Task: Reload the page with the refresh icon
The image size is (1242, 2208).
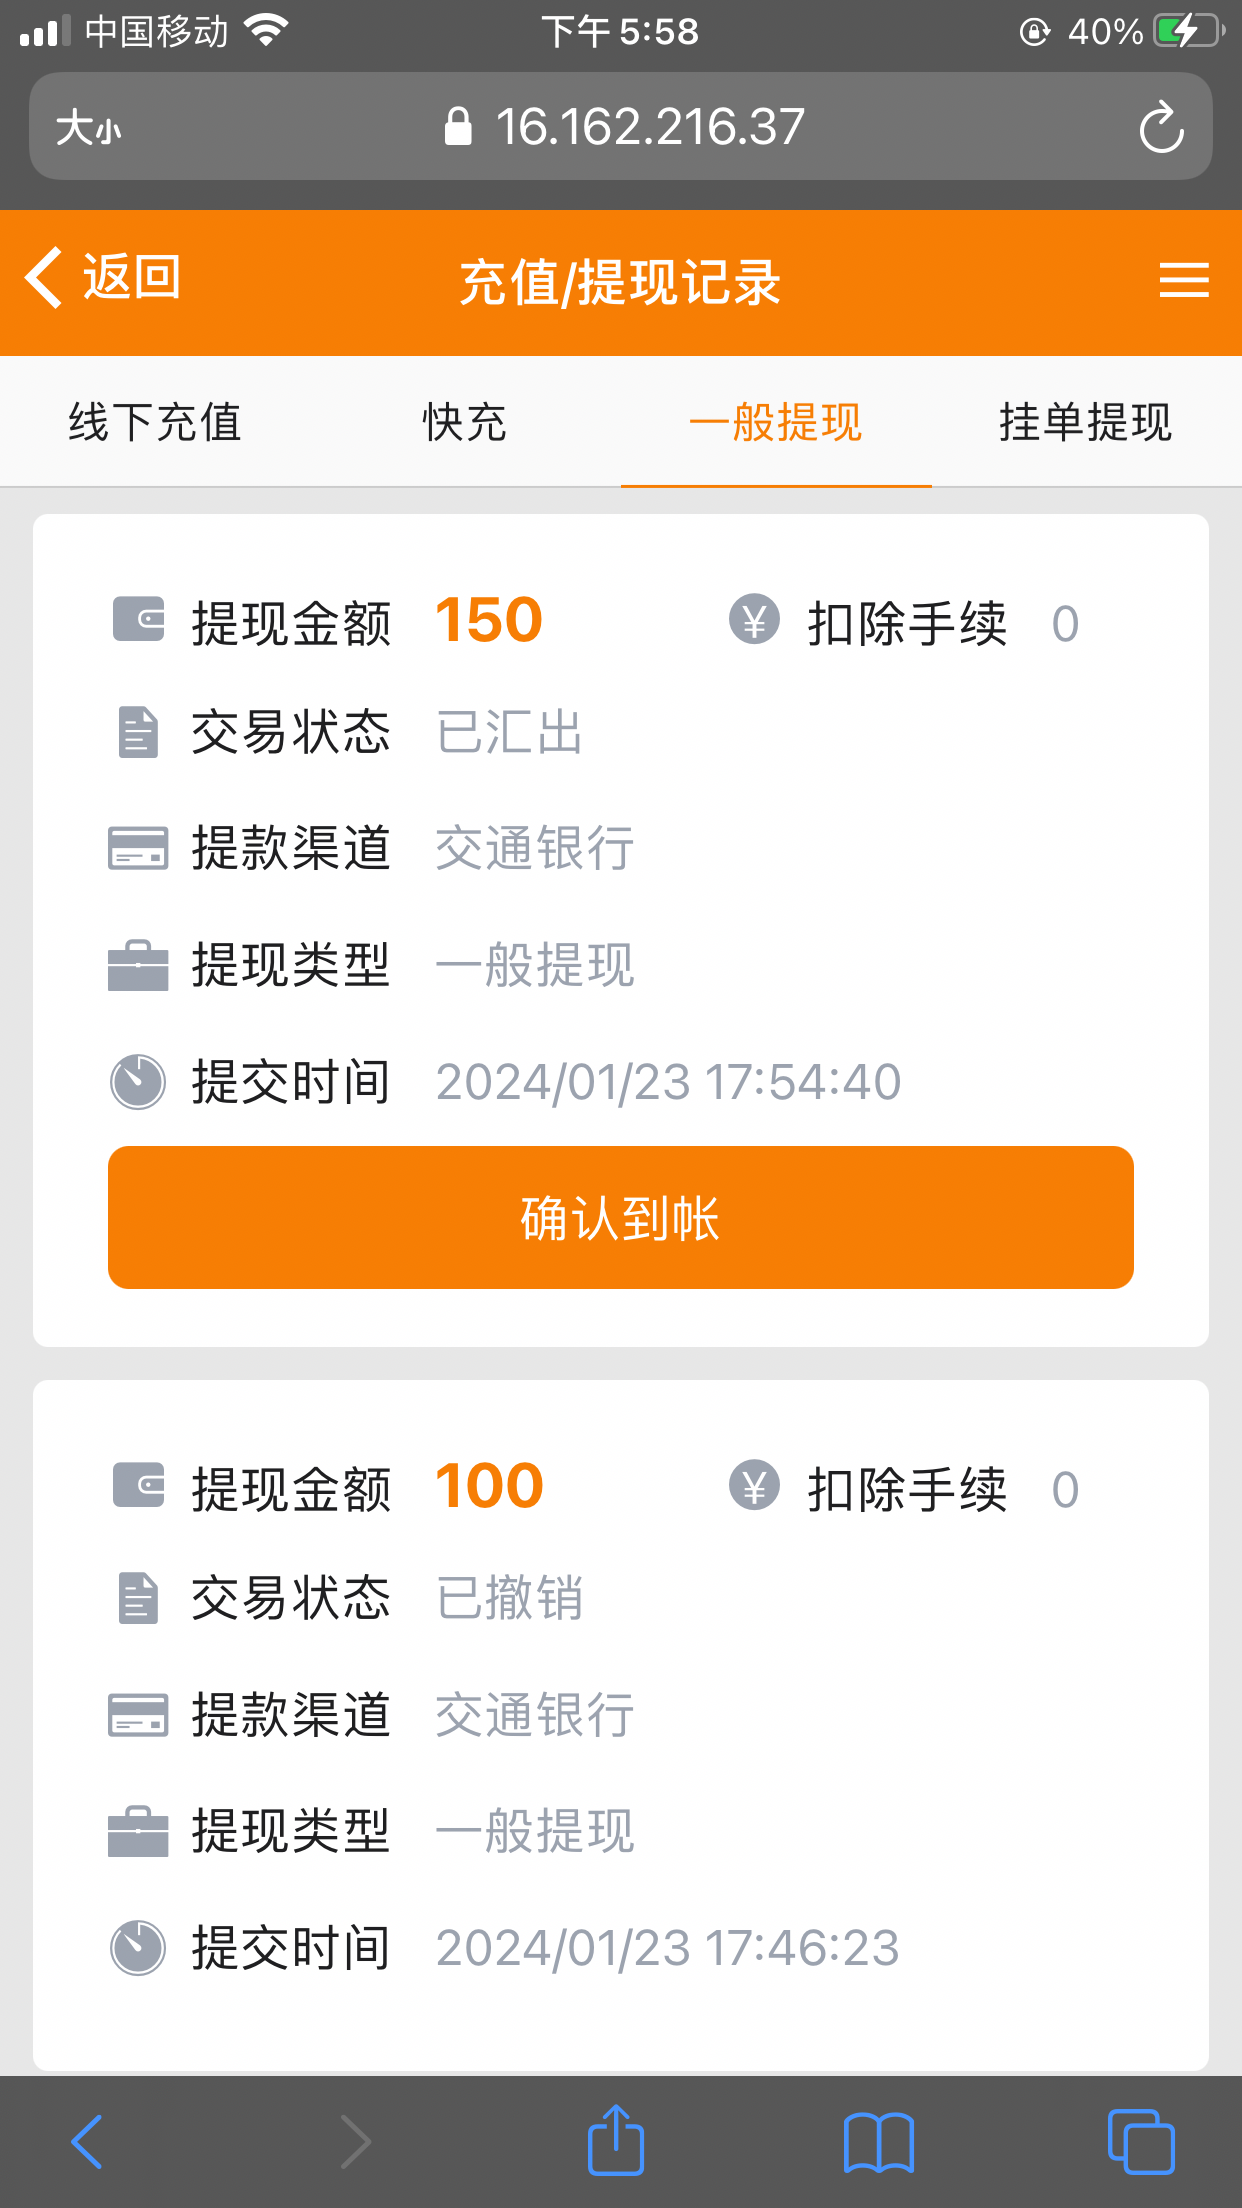Action: point(1160,127)
